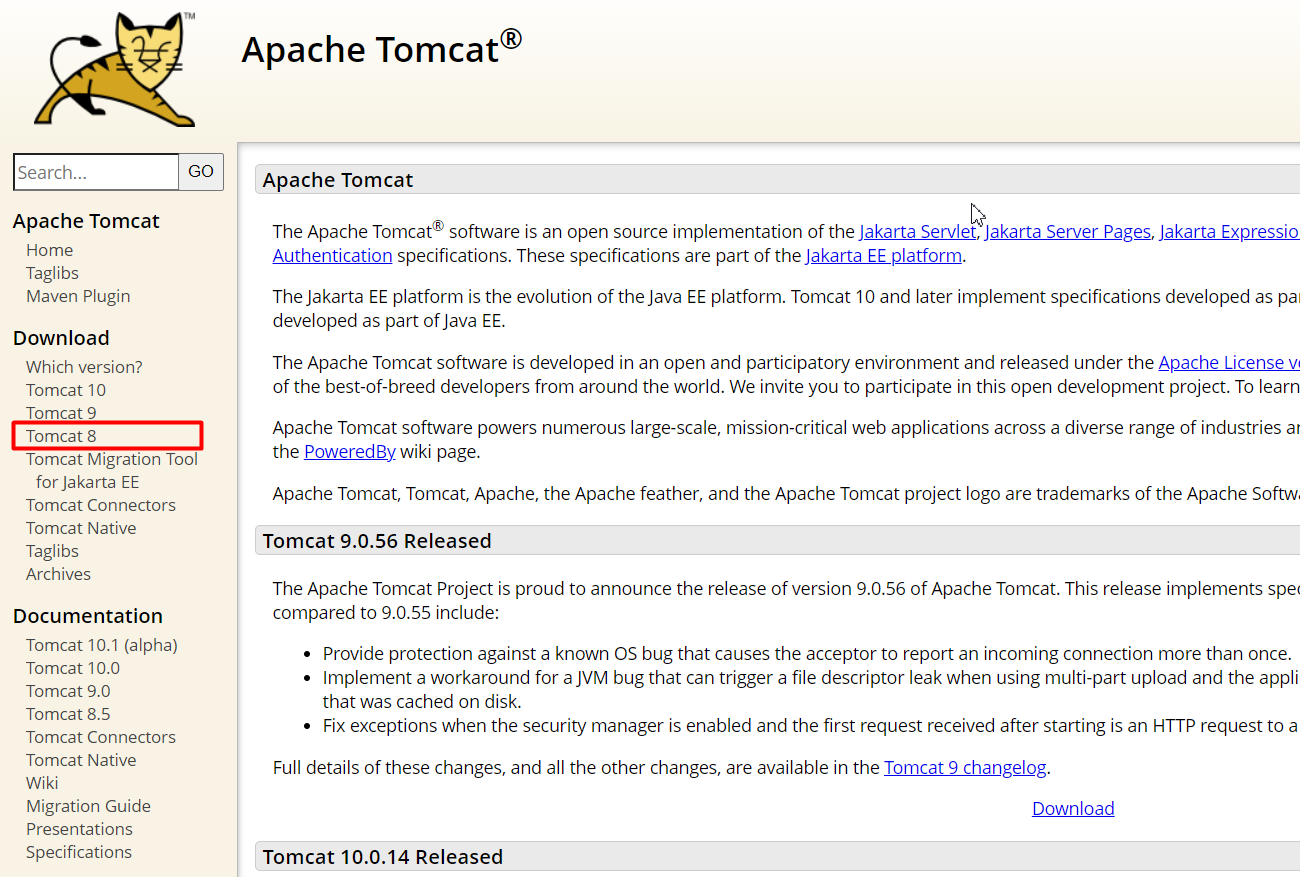Click the Download link for Tomcat 9.0.56
The image size is (1300, 877).
[1073, 807]
